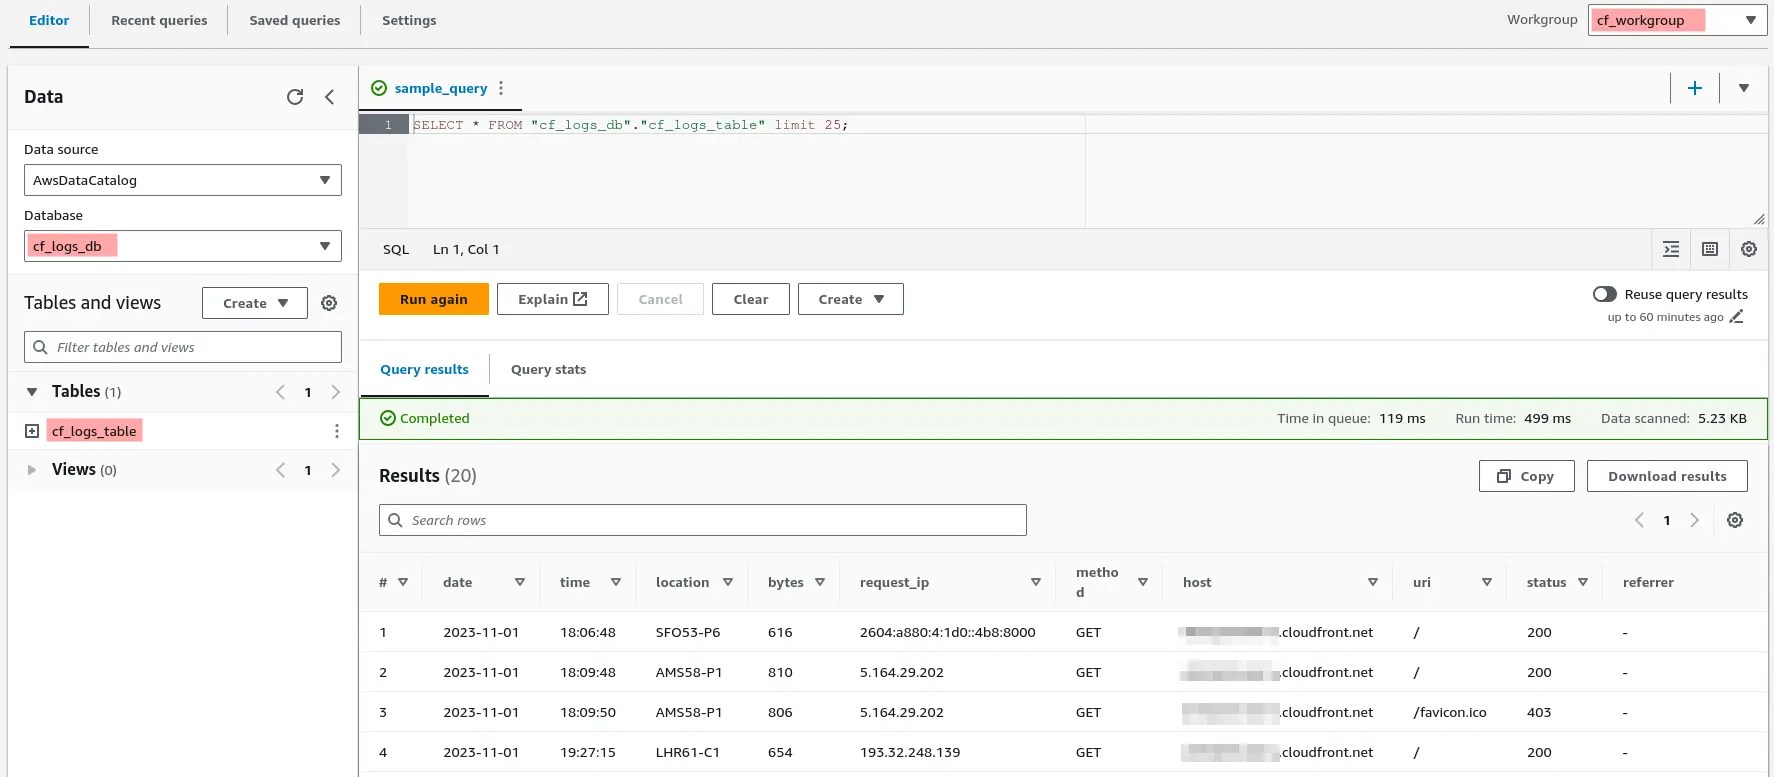Sort results by location column
The height and width of the screenshot is (777, 1774).
point(728,582)
